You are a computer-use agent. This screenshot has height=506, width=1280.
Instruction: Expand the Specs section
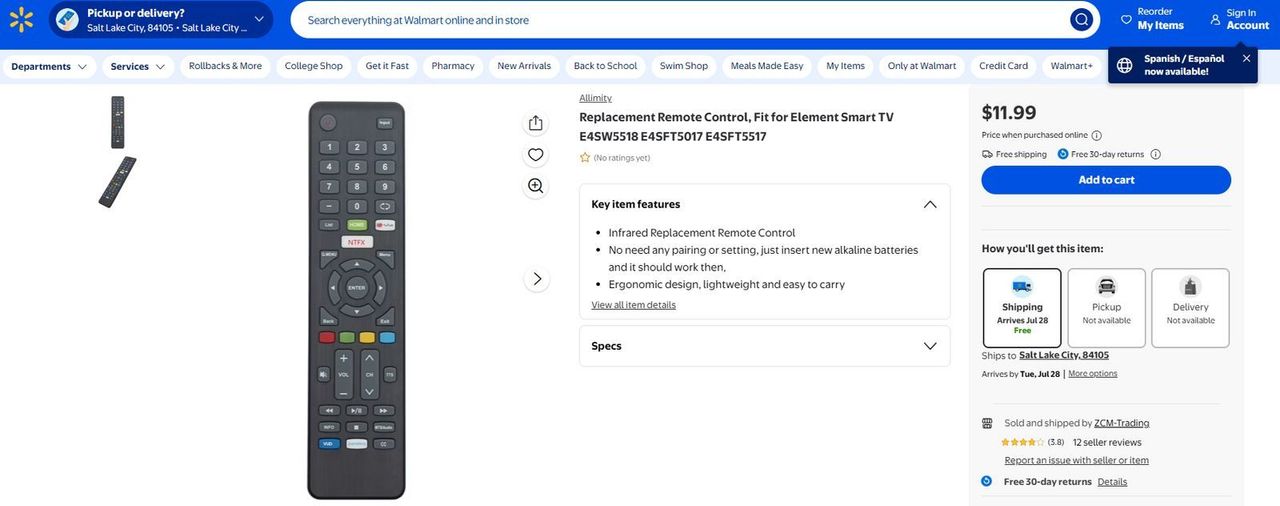(x=765, y=346)
